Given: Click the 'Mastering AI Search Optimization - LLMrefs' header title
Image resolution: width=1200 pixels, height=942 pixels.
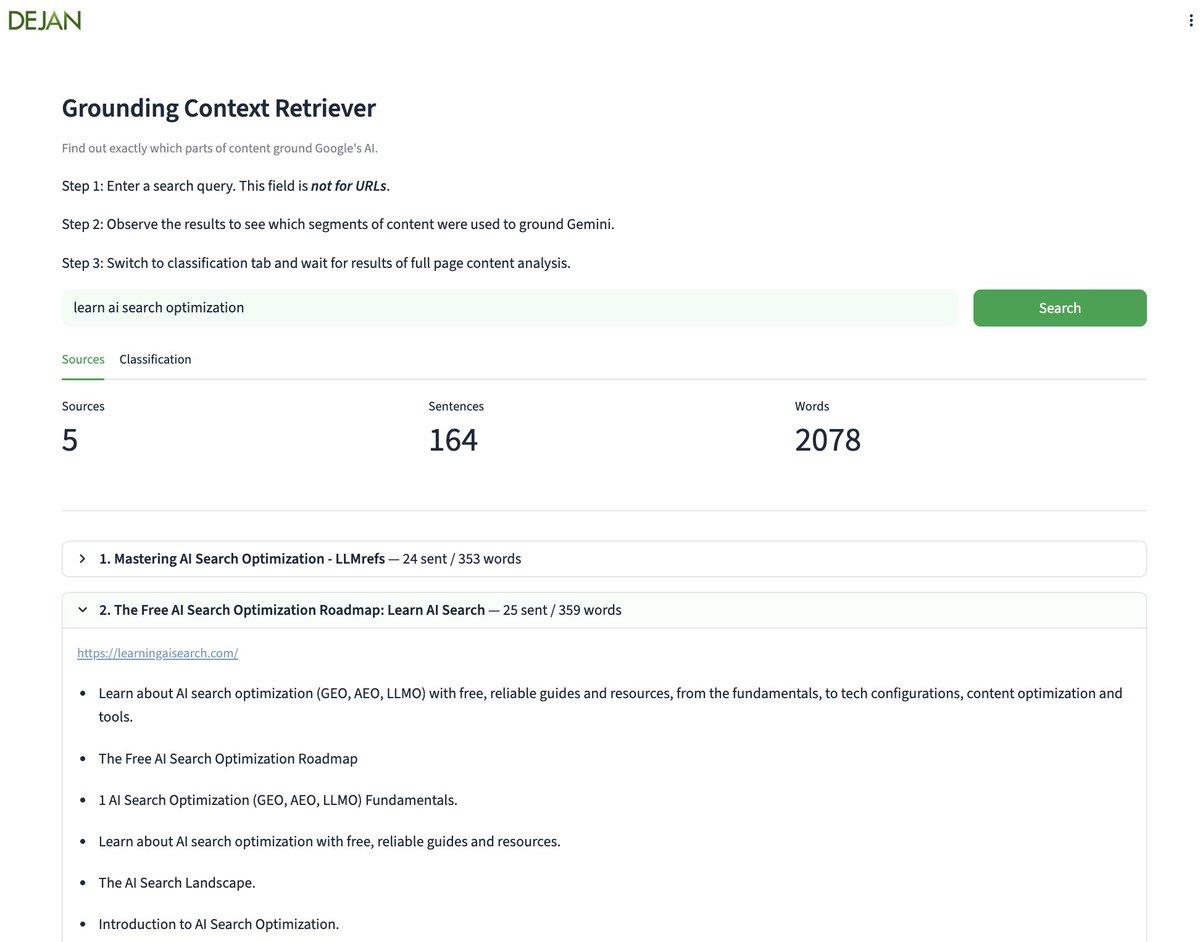Looking at the screenshot, I should (249, 559).
